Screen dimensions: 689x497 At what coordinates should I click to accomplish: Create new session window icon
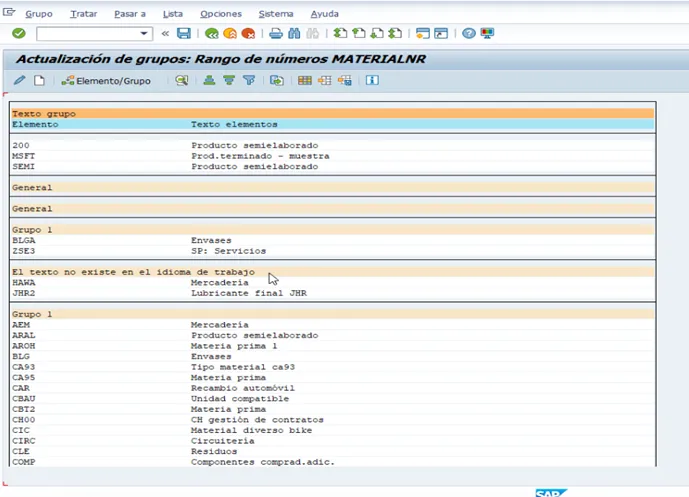tap(423, 33)
